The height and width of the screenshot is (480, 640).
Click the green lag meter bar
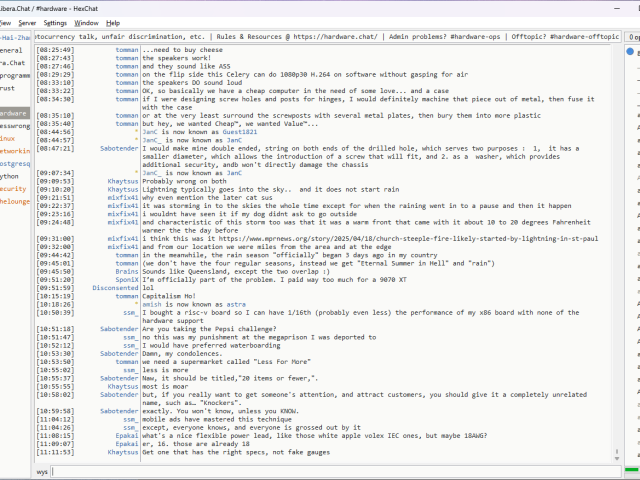click(x=632, y=471)
